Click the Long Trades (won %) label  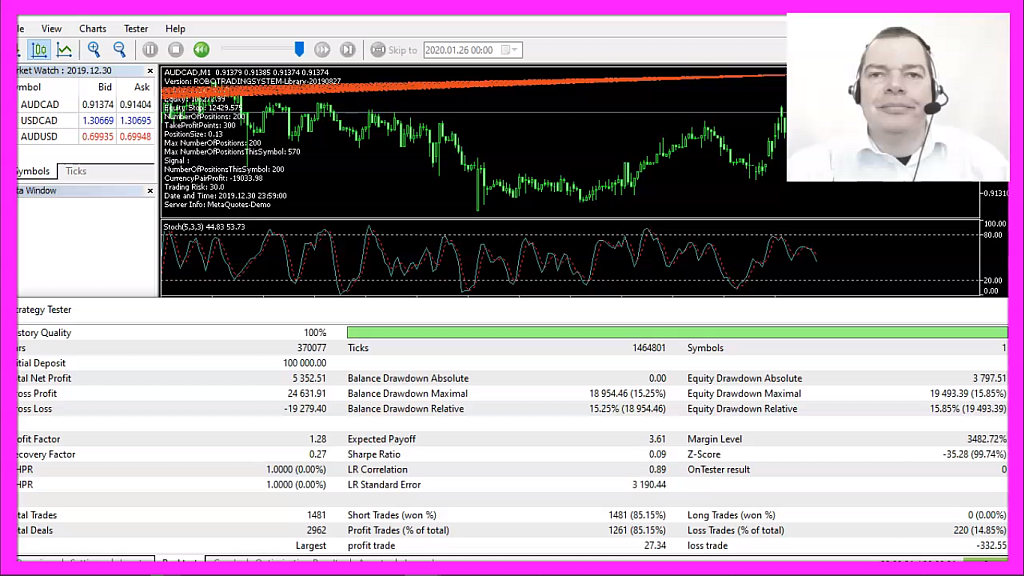point(731,515)
